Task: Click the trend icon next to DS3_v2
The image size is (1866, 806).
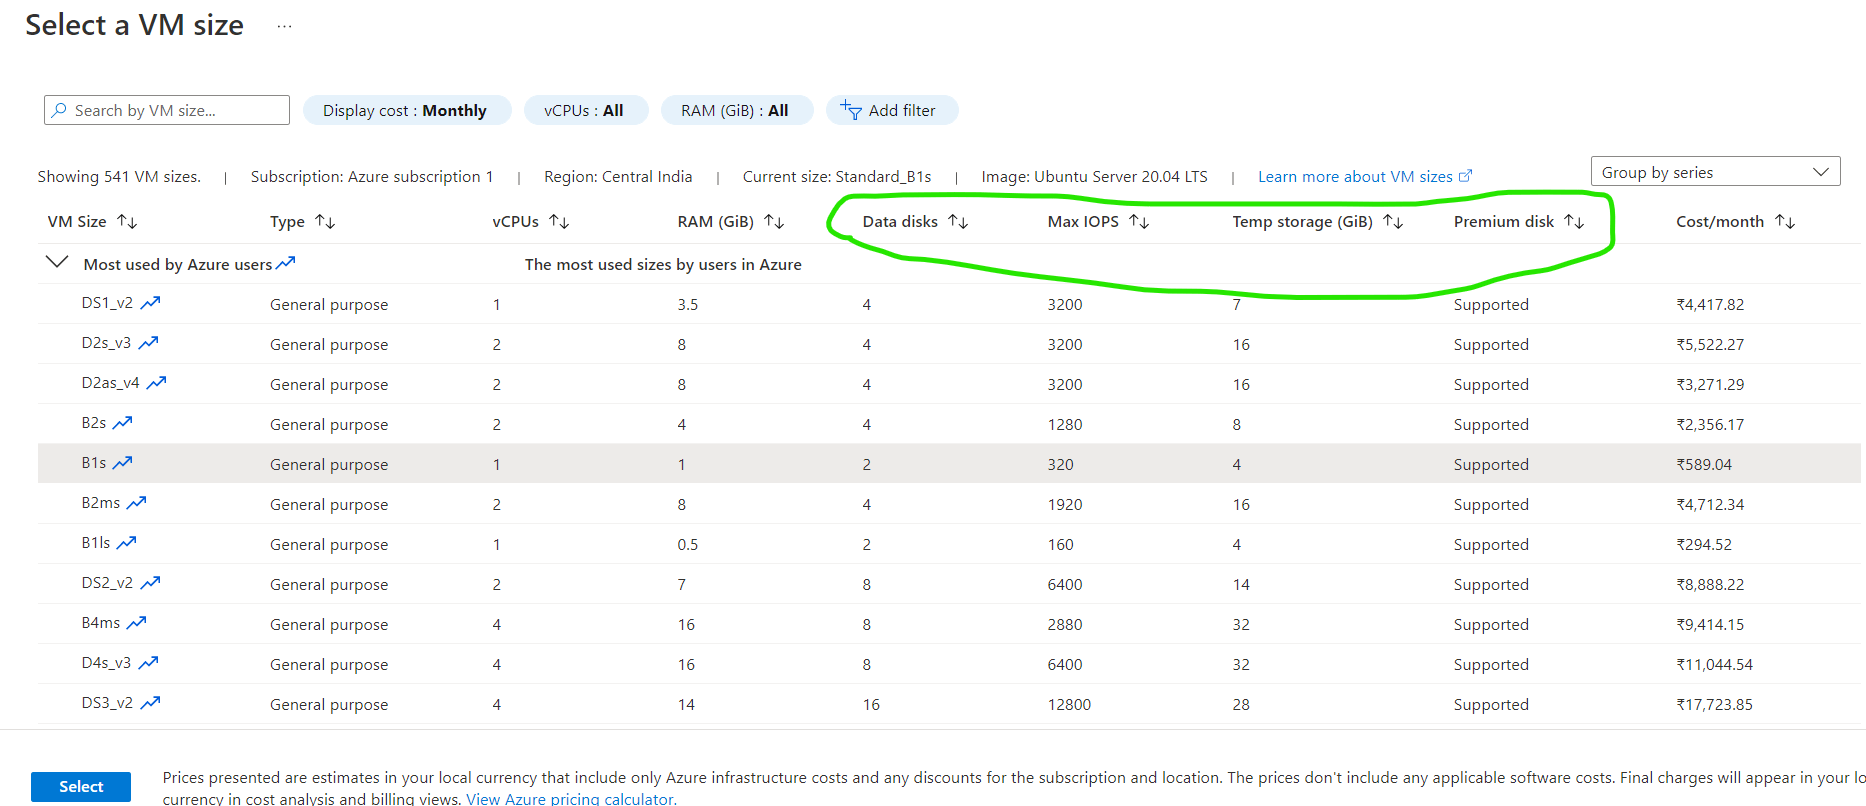Action: 150,703
